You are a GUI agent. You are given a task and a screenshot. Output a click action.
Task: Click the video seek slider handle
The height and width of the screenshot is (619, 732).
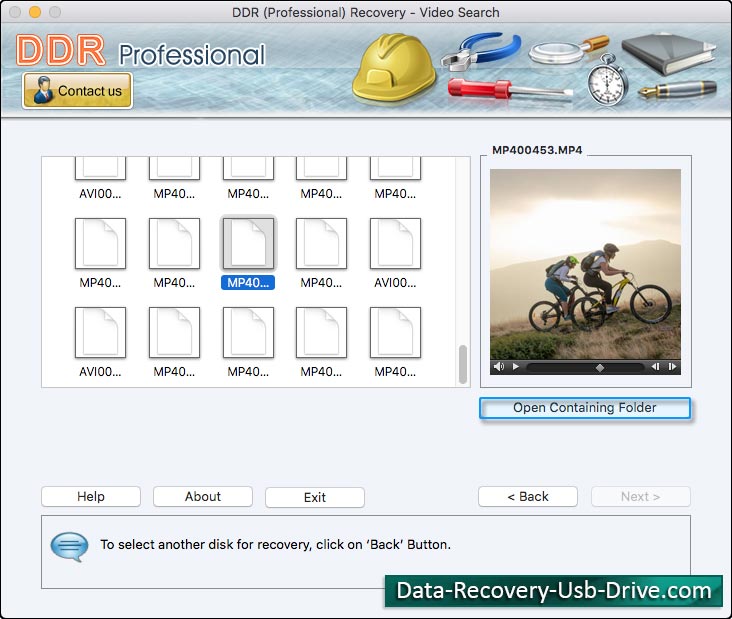click(x=600, y=367)
